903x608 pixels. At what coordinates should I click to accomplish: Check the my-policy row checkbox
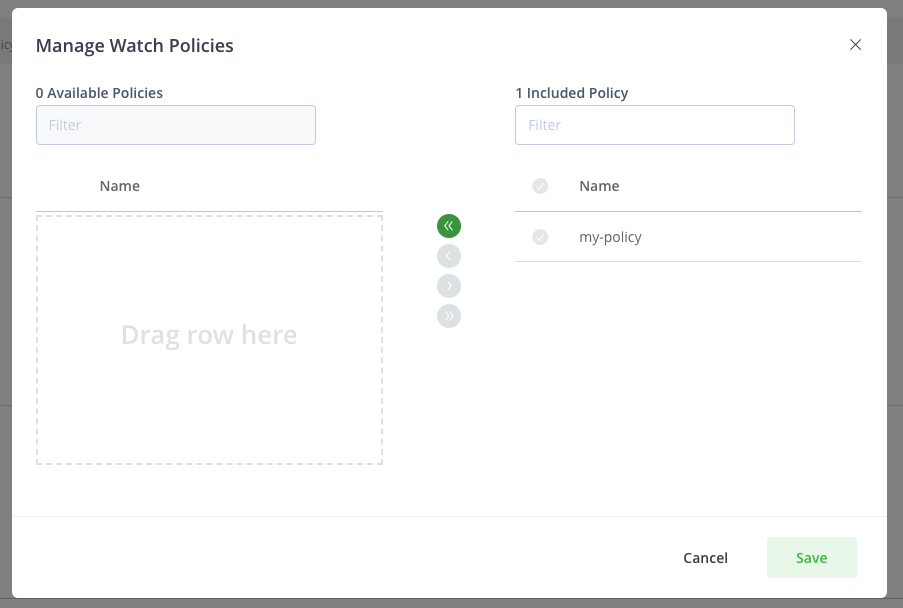tap(540, 237)
